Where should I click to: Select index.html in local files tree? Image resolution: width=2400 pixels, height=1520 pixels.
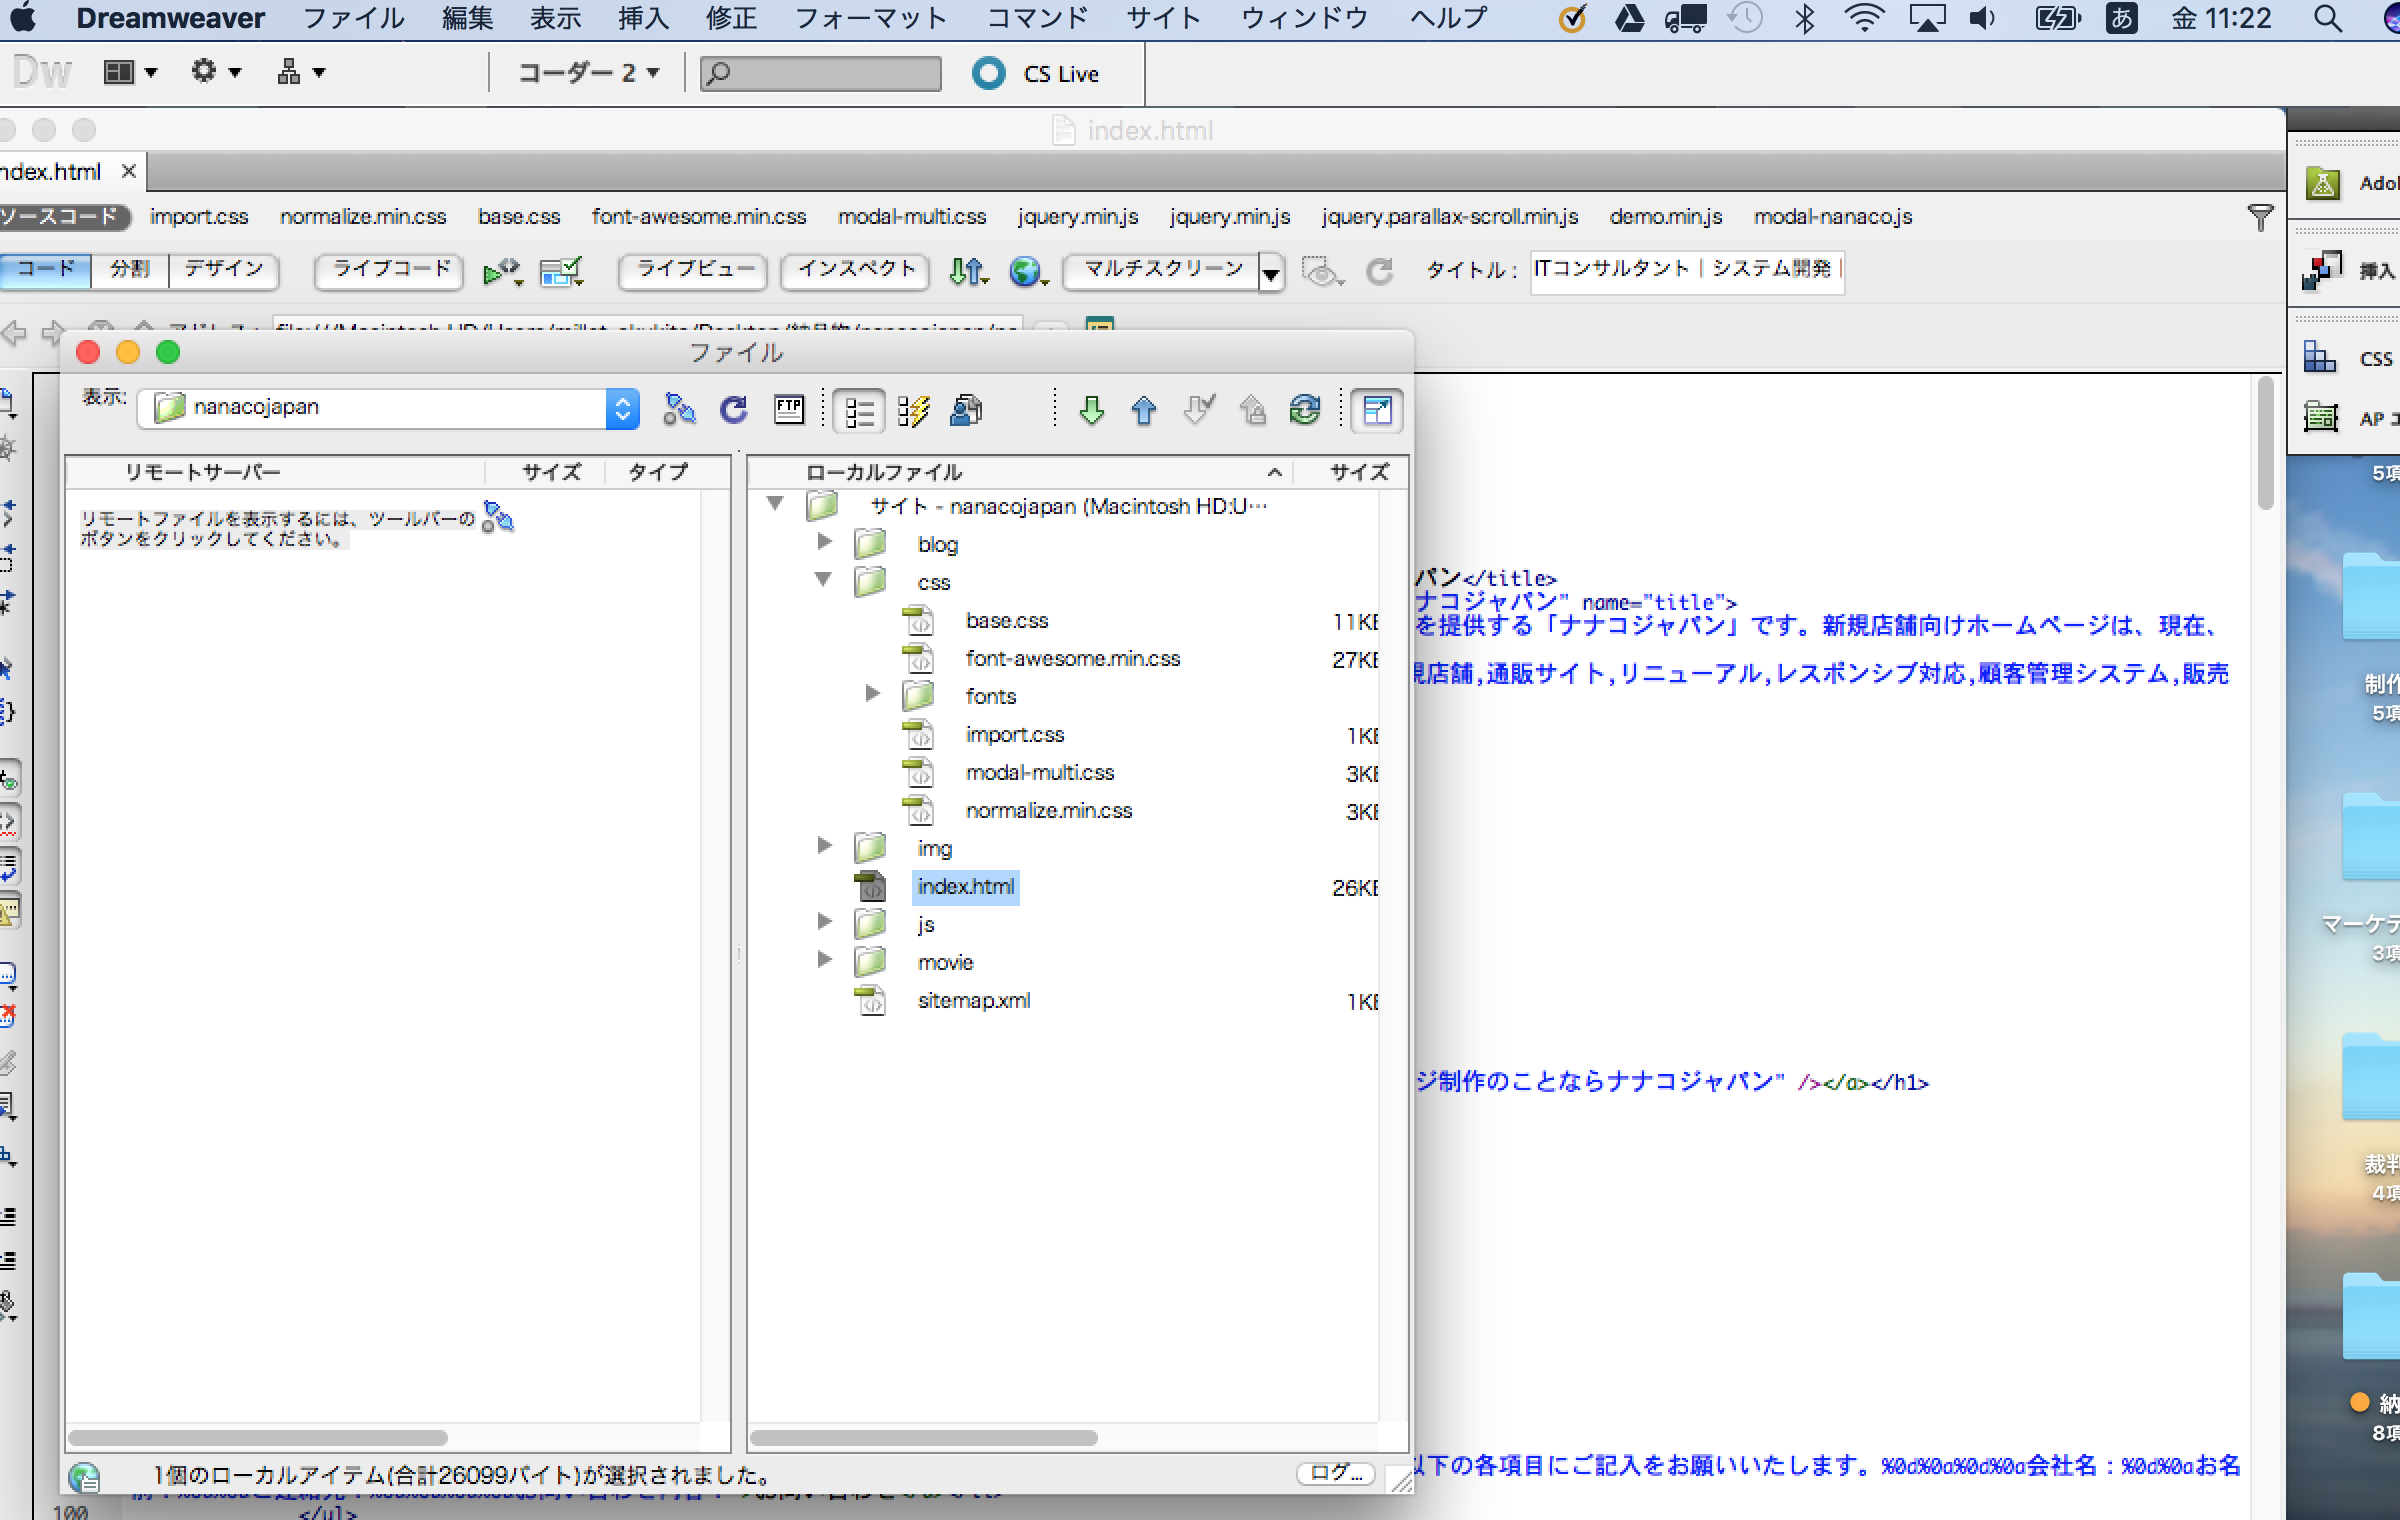click(965, 887)
